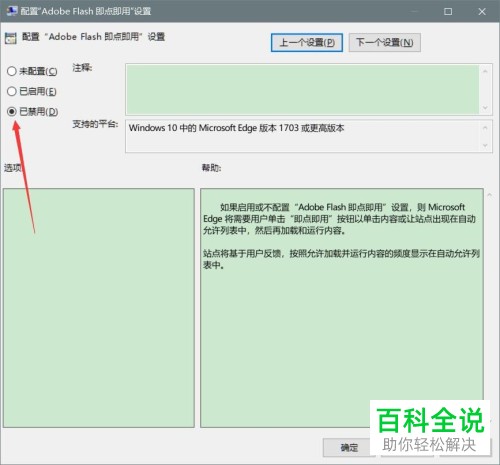Click the policy setting icon beside the header
The image size is (500, 465).
[11, 39]
